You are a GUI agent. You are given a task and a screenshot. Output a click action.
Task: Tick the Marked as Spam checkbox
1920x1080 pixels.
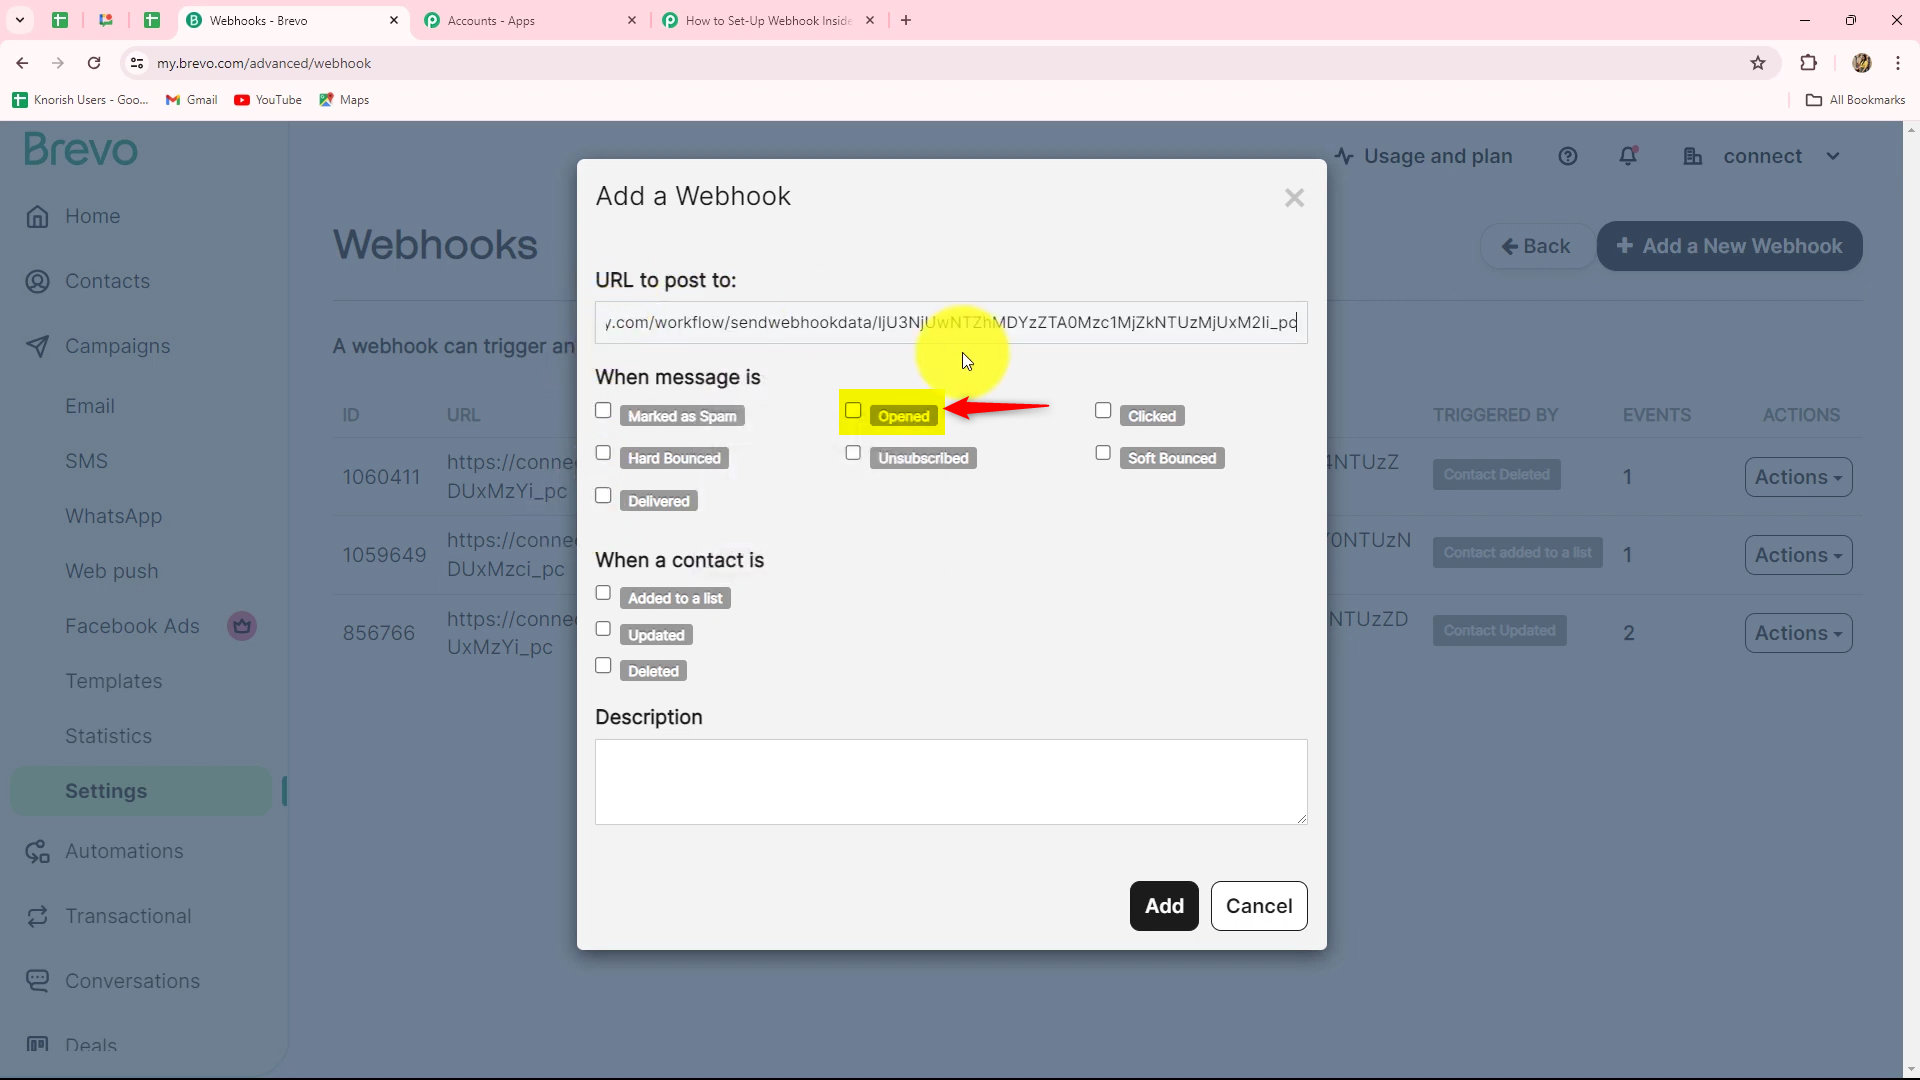(x=603, y=411)
